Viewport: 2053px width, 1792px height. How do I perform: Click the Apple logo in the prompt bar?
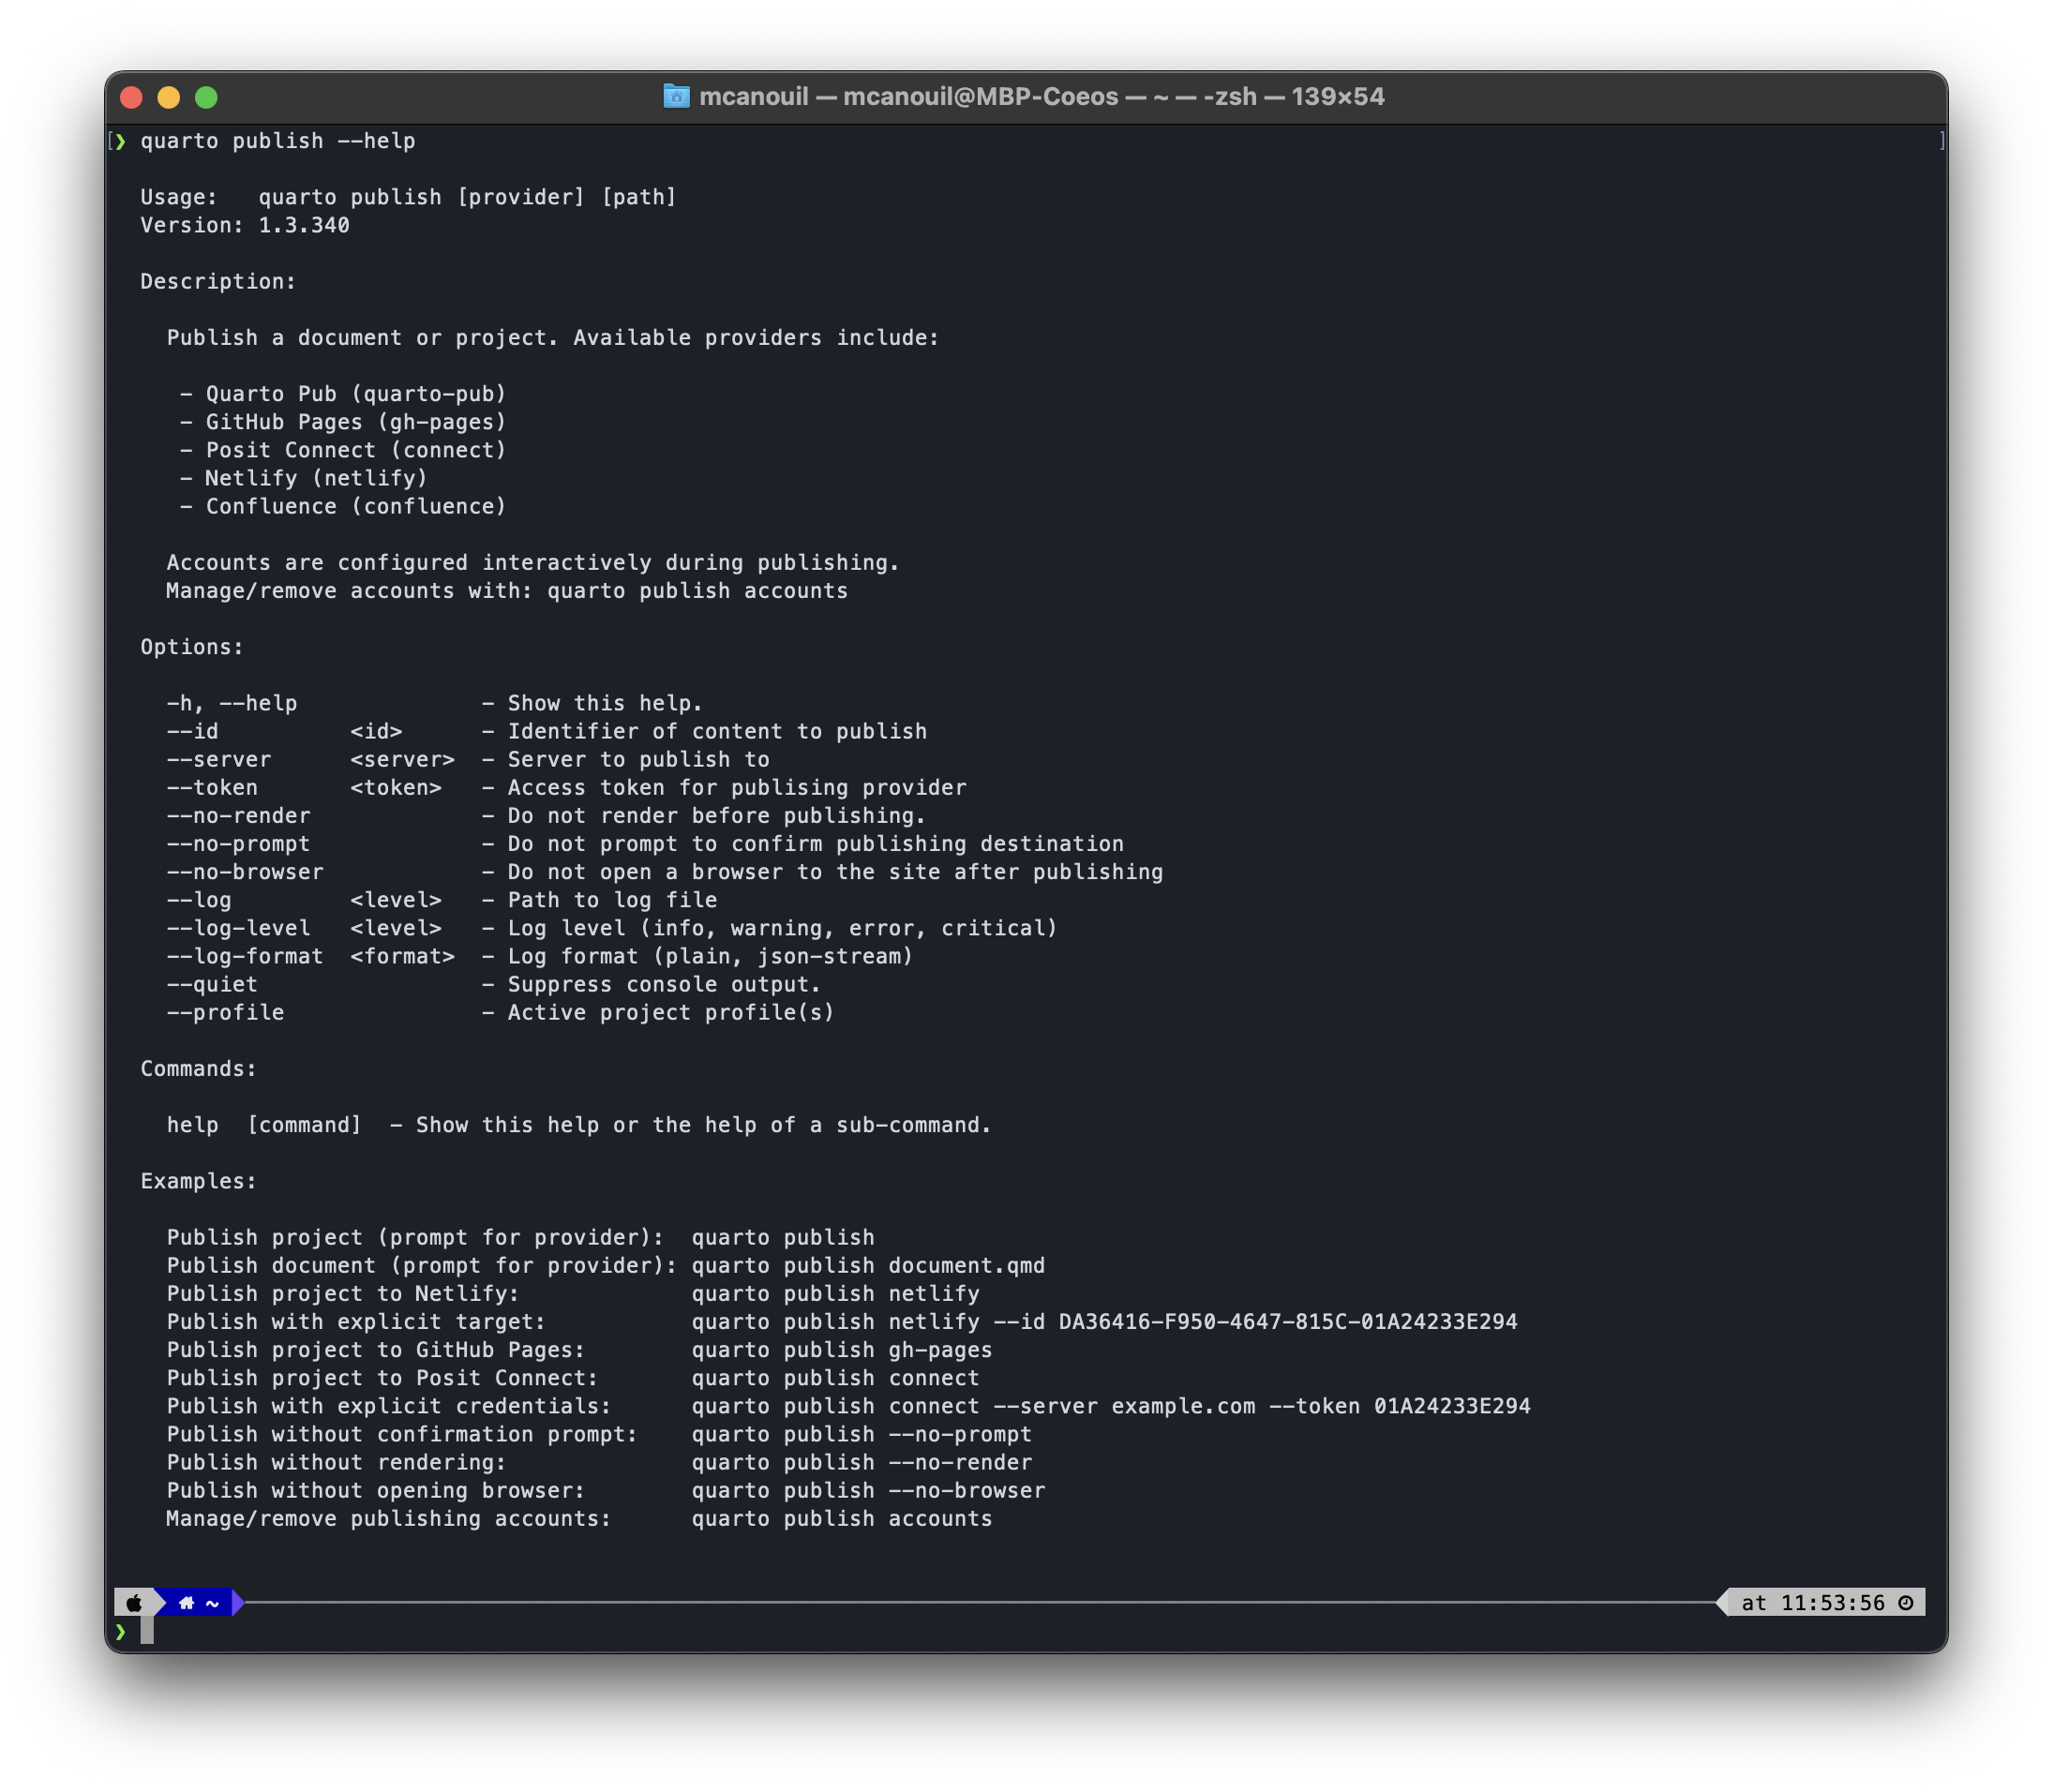click(x=134, y=1603)
